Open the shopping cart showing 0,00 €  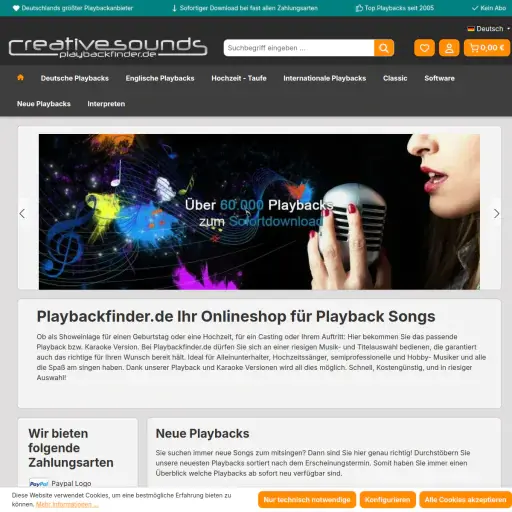487,48
